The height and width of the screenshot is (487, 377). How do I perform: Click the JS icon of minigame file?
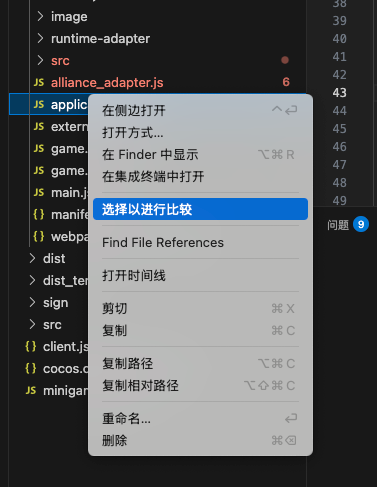coord(31,391)
